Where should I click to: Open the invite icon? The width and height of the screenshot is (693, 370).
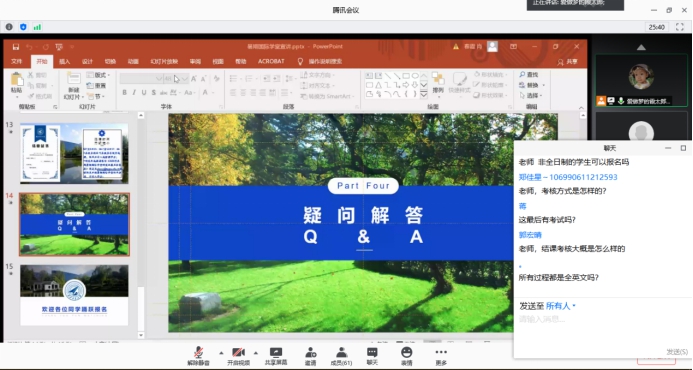click(x=310, y=356)
